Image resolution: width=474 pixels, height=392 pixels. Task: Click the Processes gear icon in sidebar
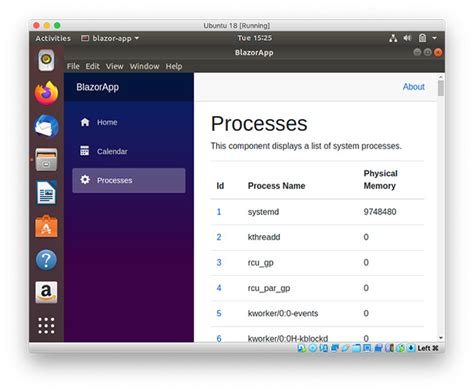[x=85, y=180]
